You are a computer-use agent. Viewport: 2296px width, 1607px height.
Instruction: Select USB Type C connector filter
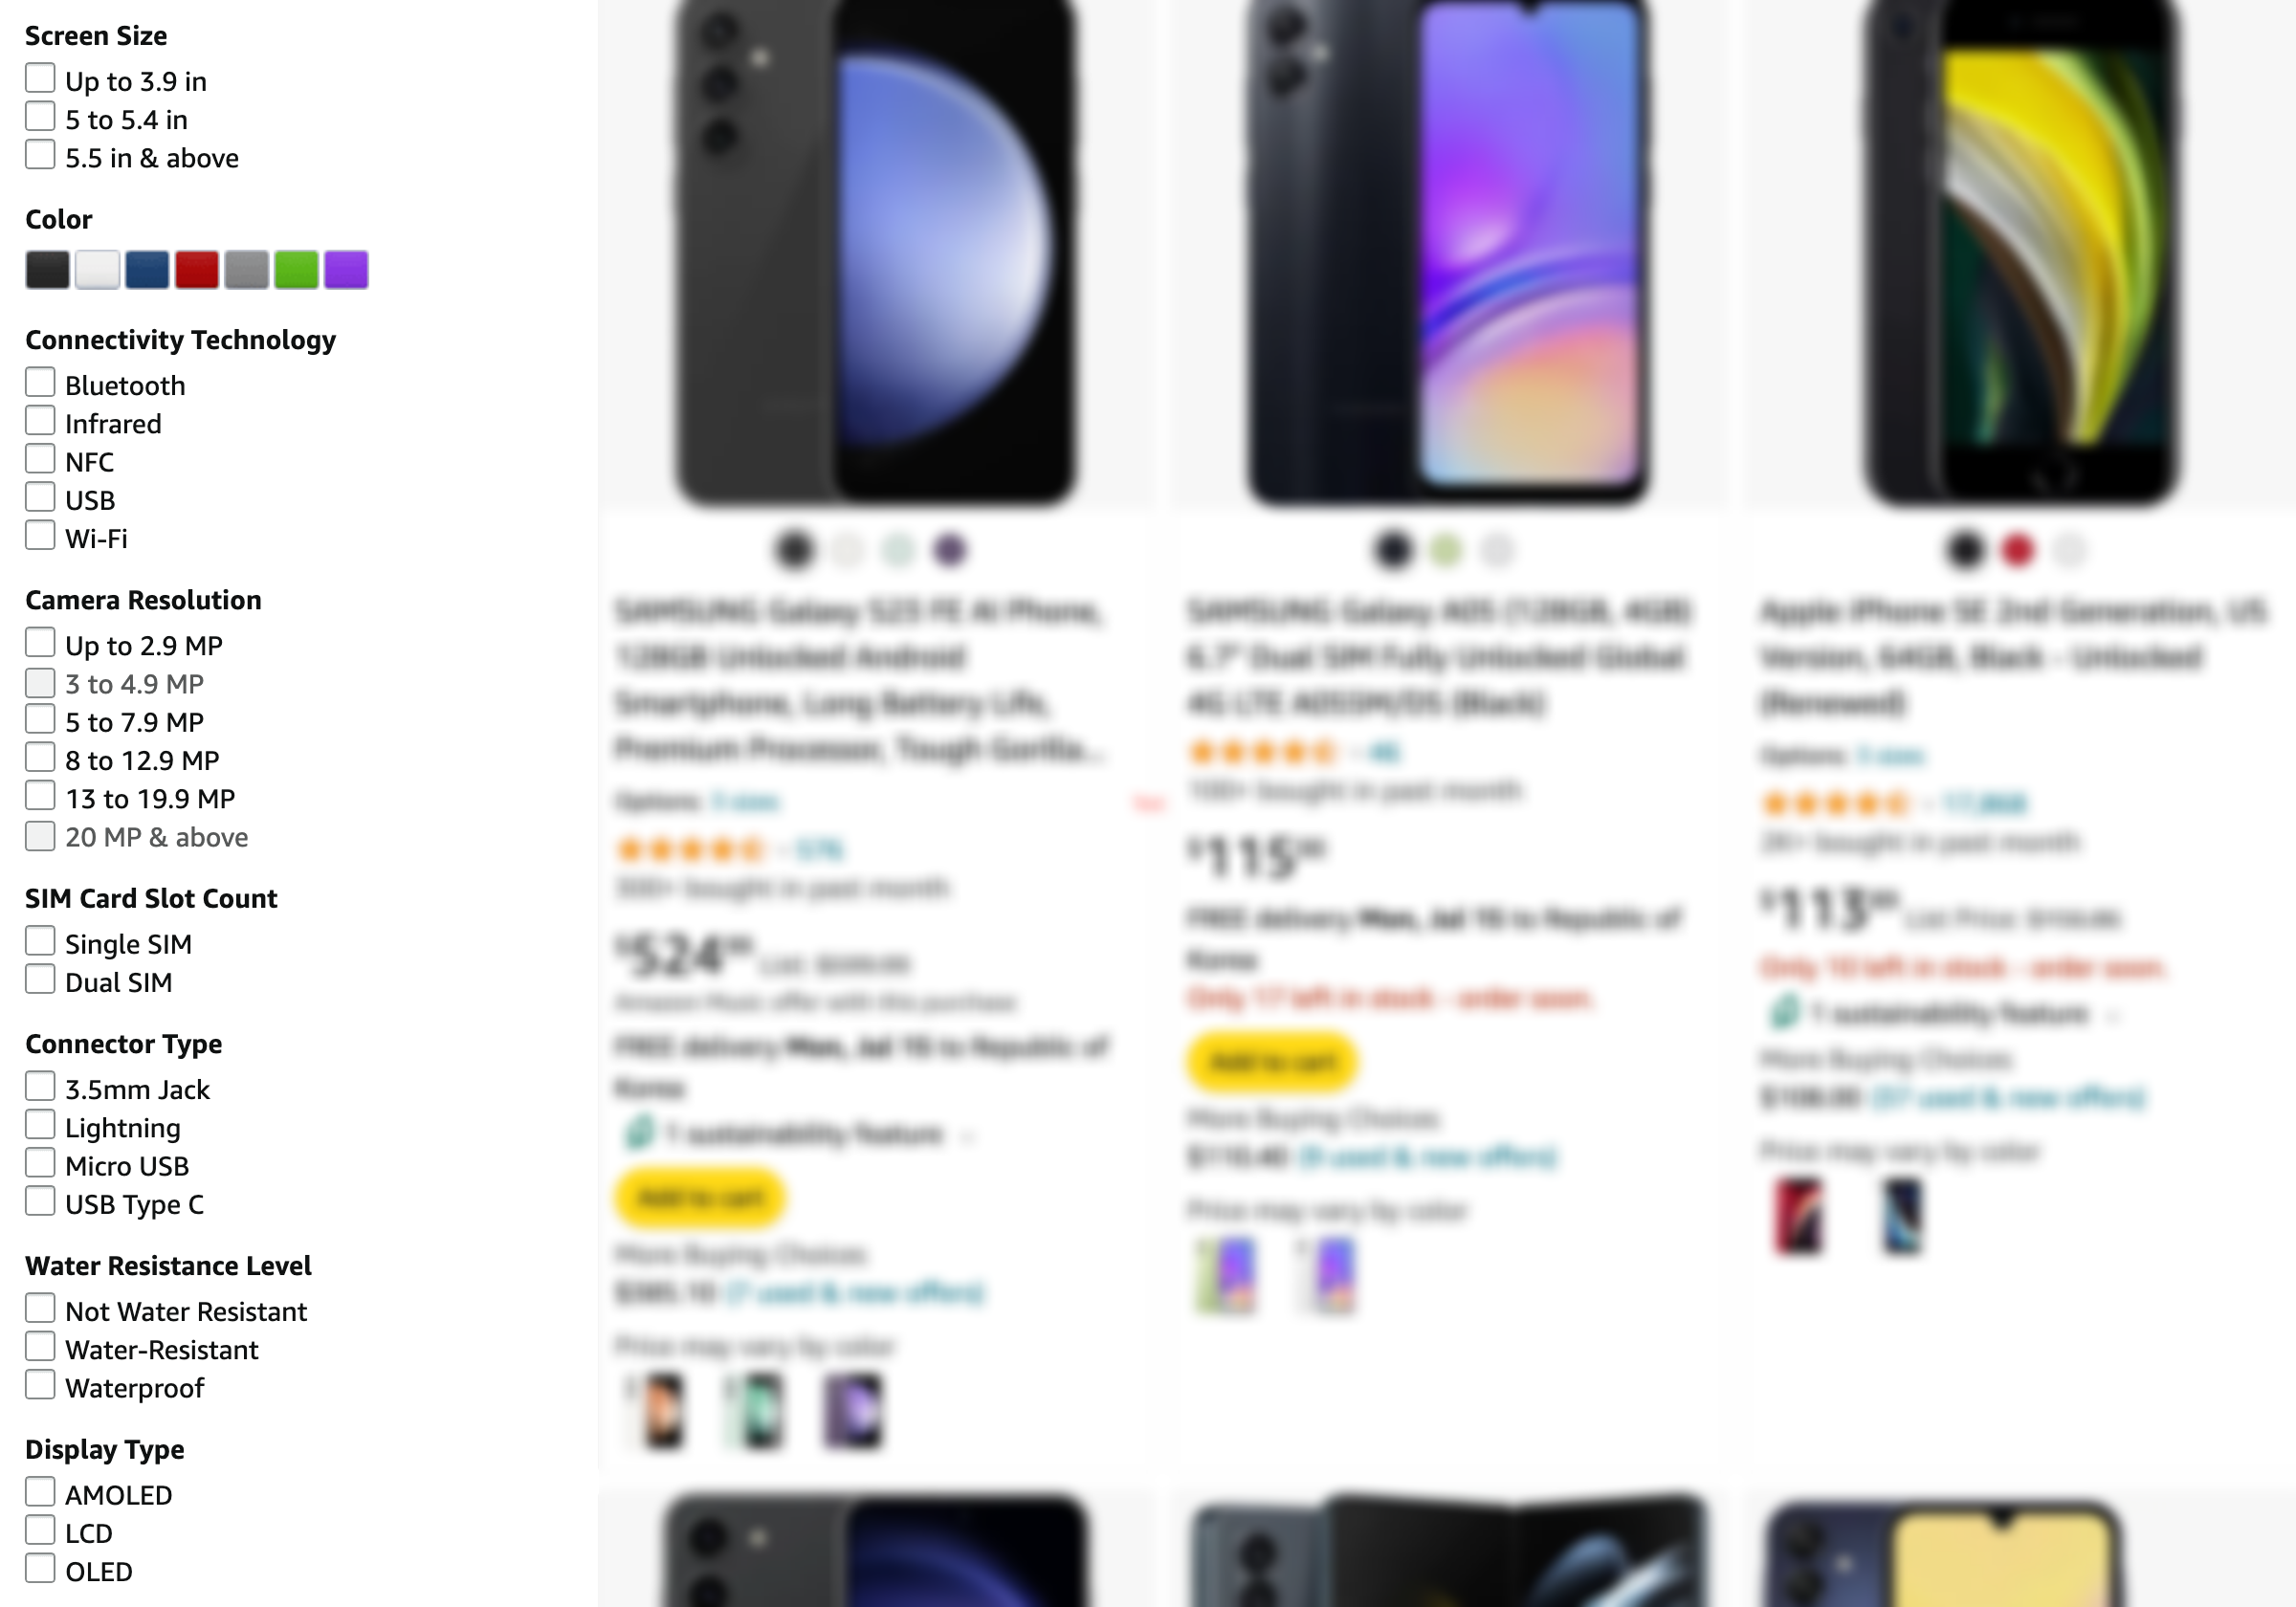tap(40, 1202)
